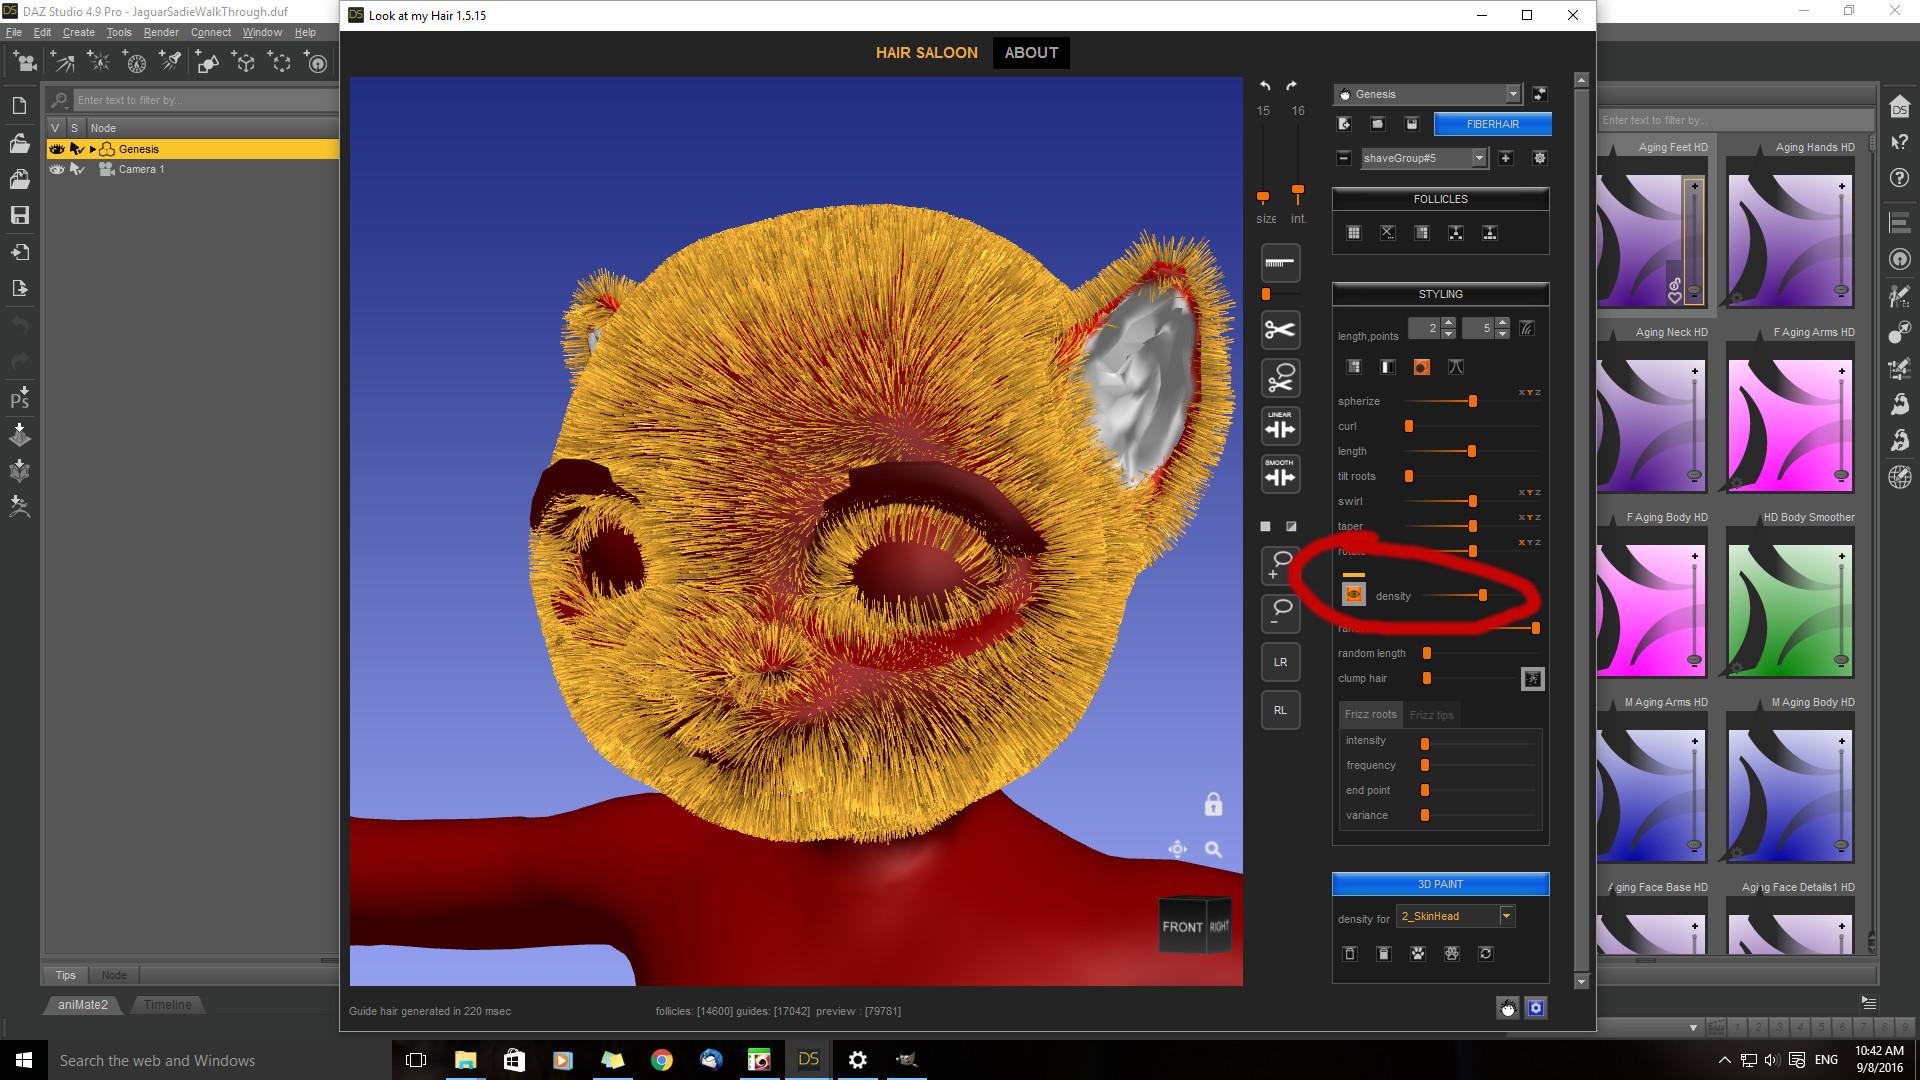
Task: Open the shaveGroup#5 dropdown
Action: [1478, 158]
